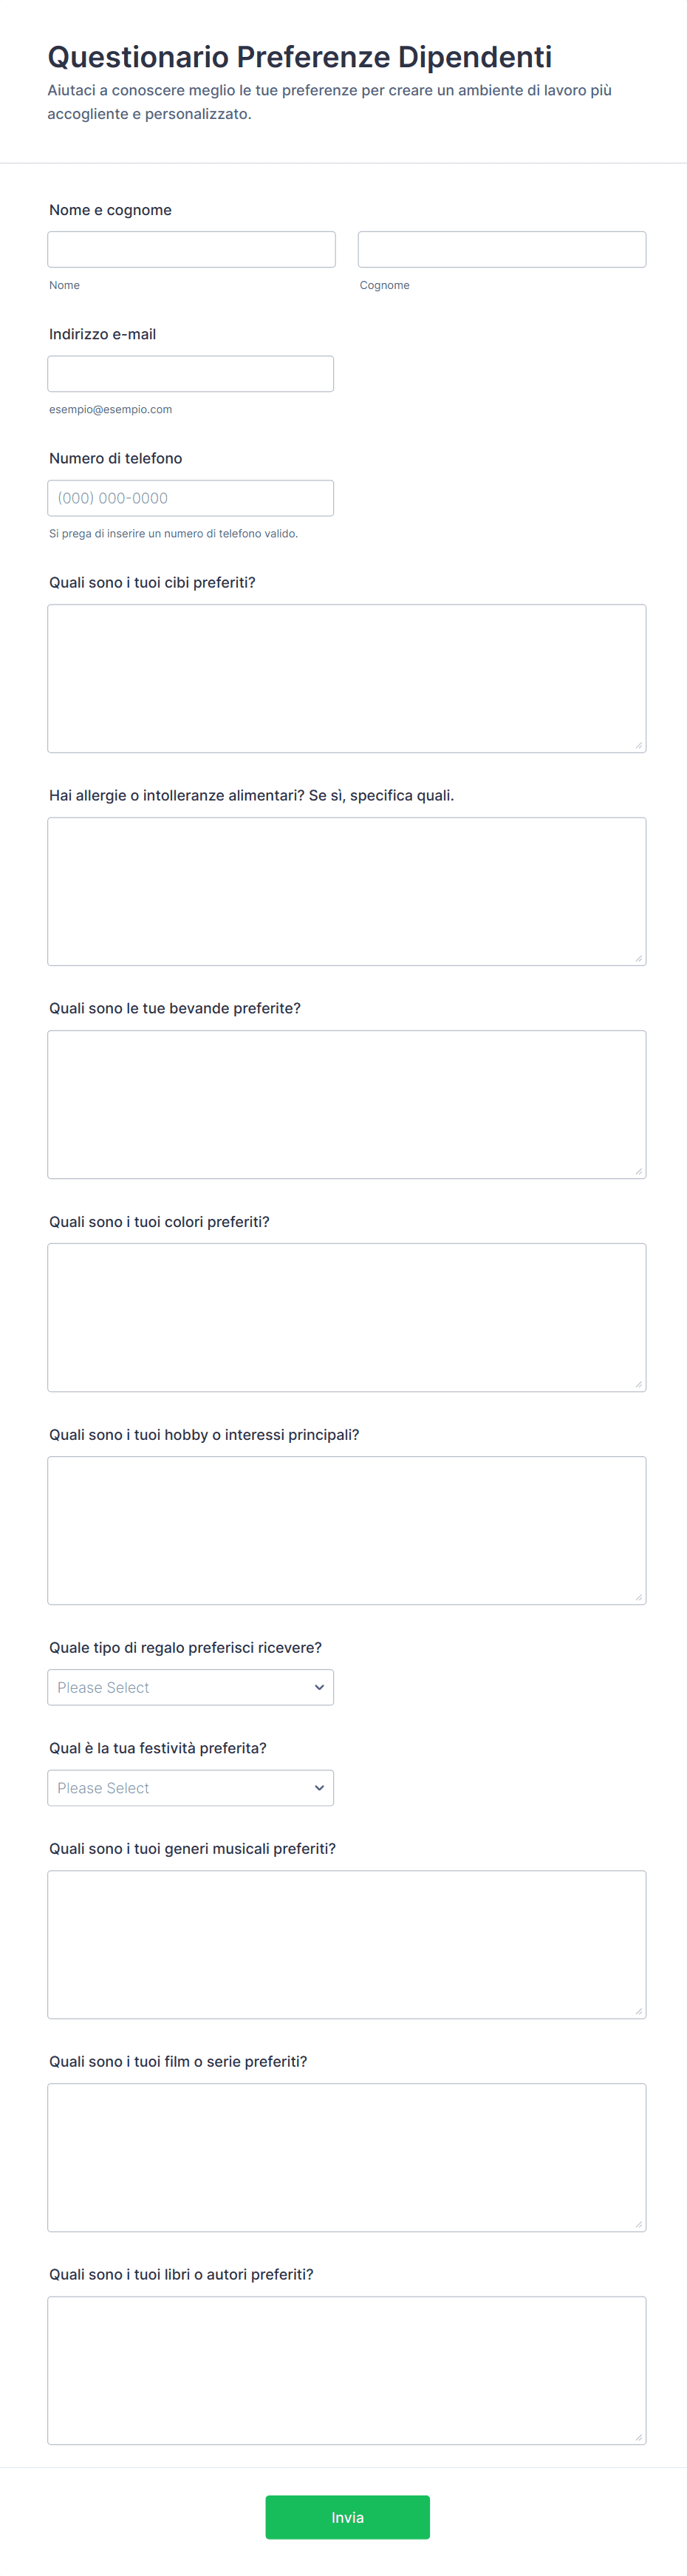This screenshot has width=687, height=2576.
Task: Click the colori preferiti text area
Action: point(346,1316)
